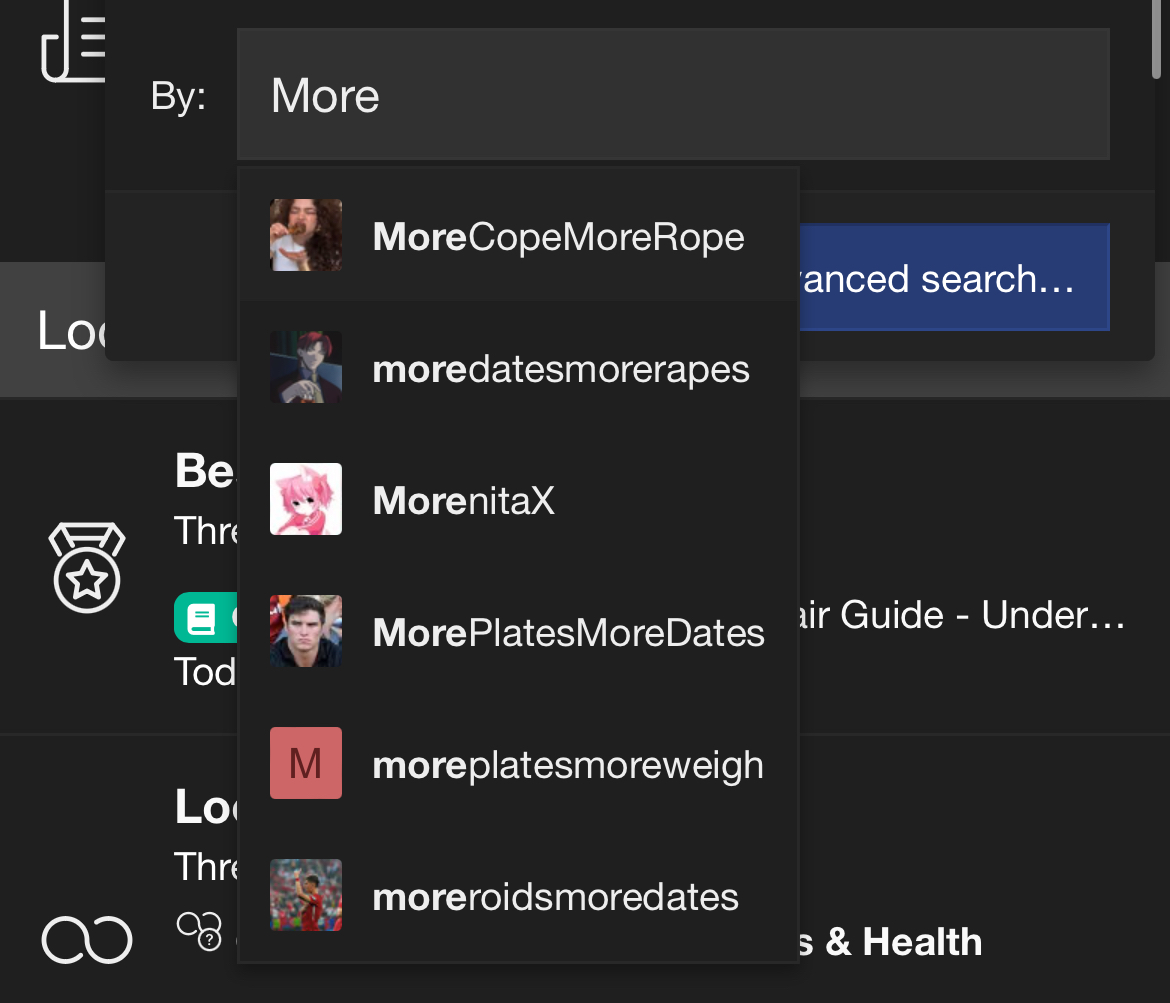Open the Hair Guide thread link
The image size is (1170, 1003).
tap(962, 615)
